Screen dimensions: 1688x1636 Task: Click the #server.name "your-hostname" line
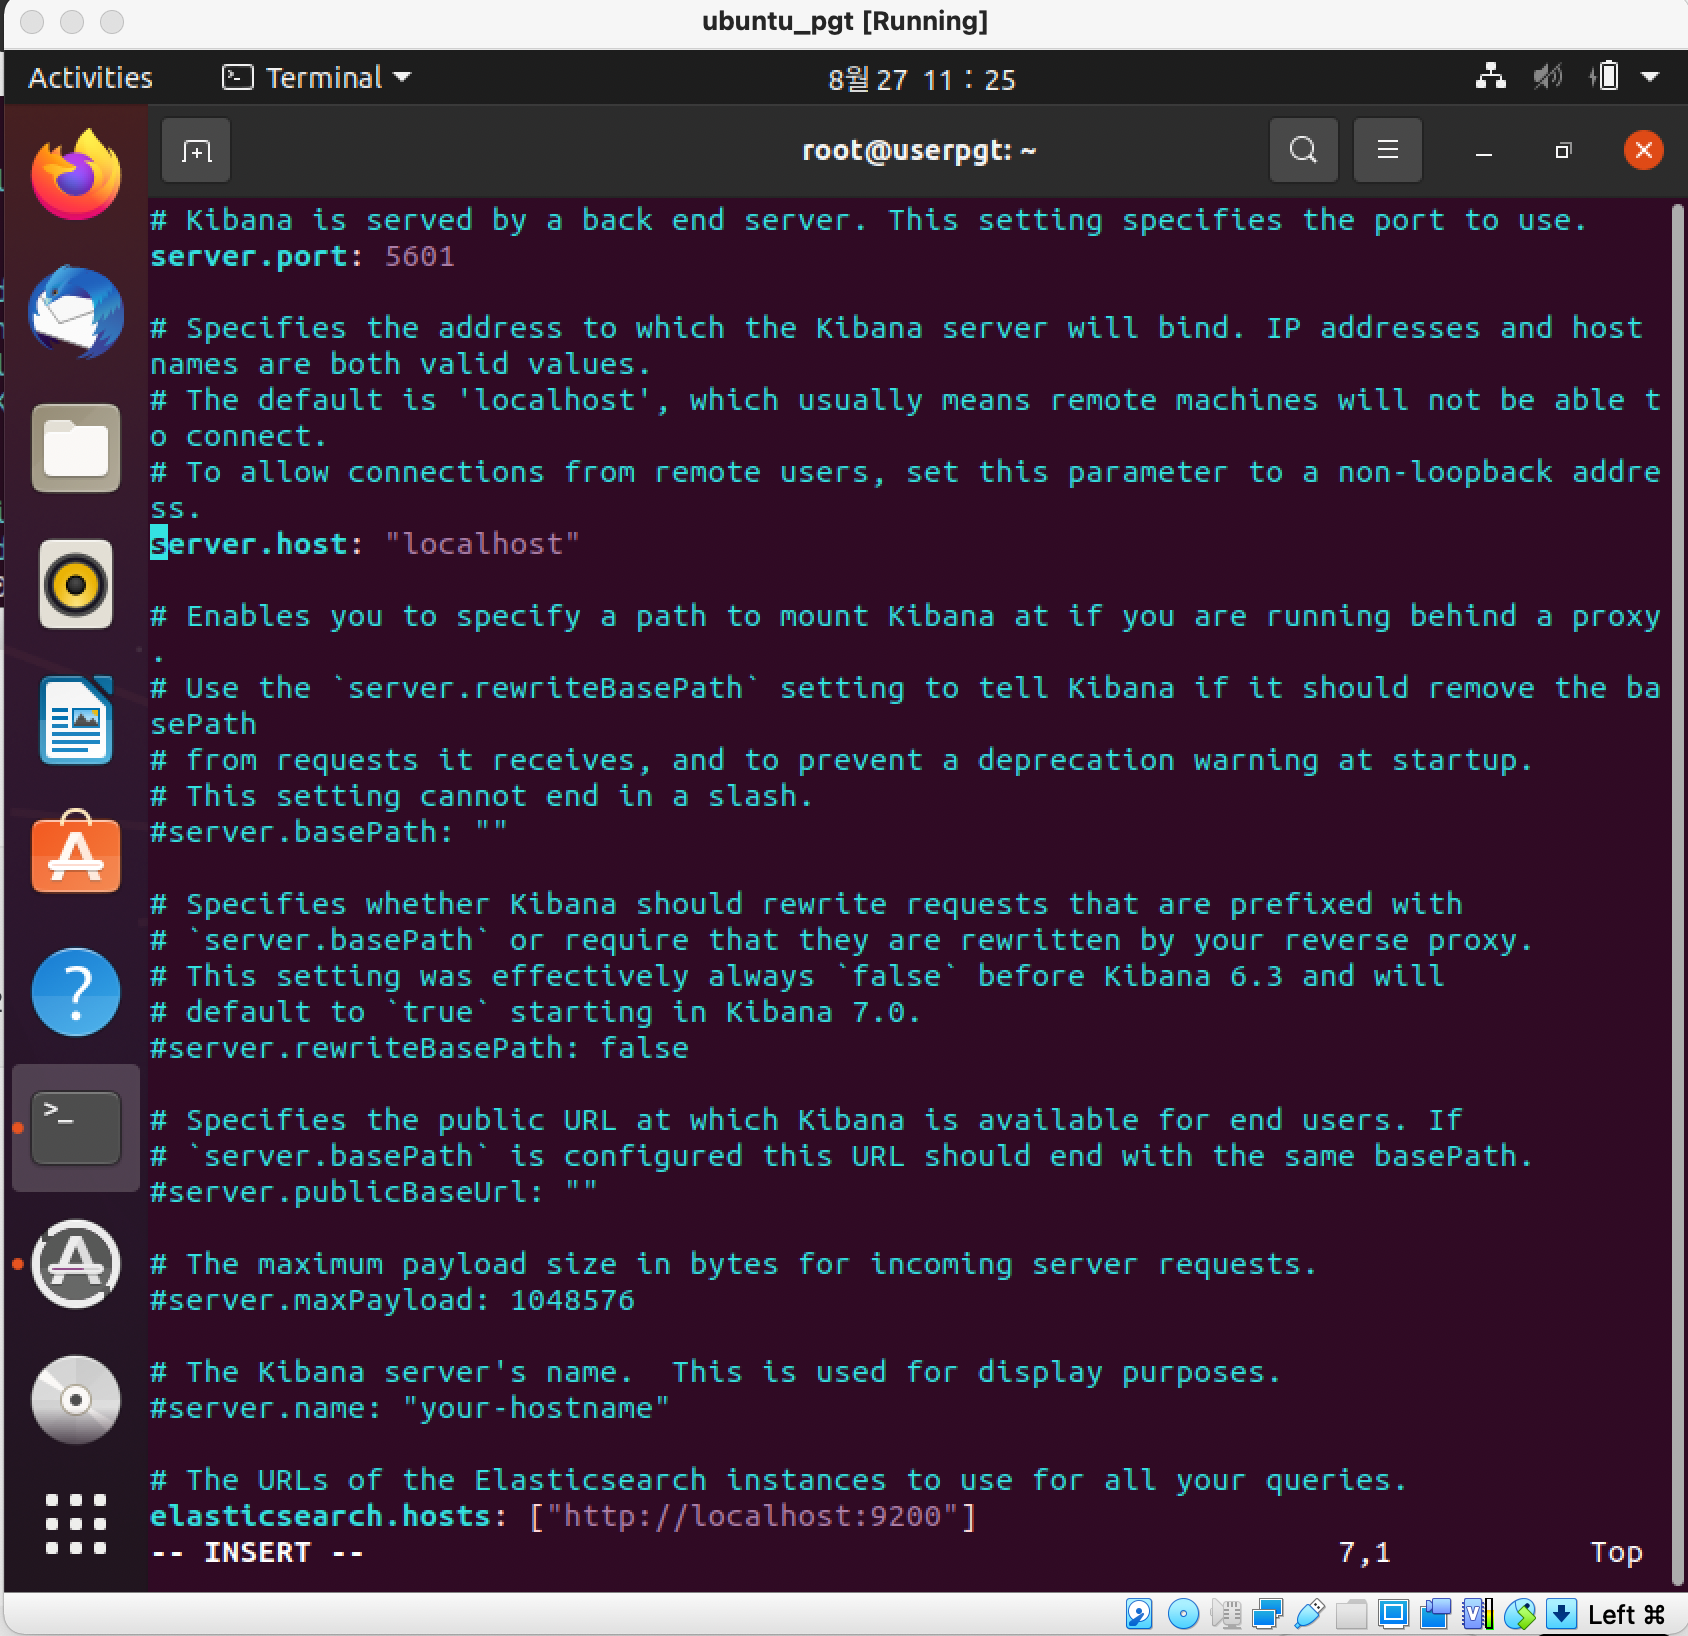(x=410, y=1408)
